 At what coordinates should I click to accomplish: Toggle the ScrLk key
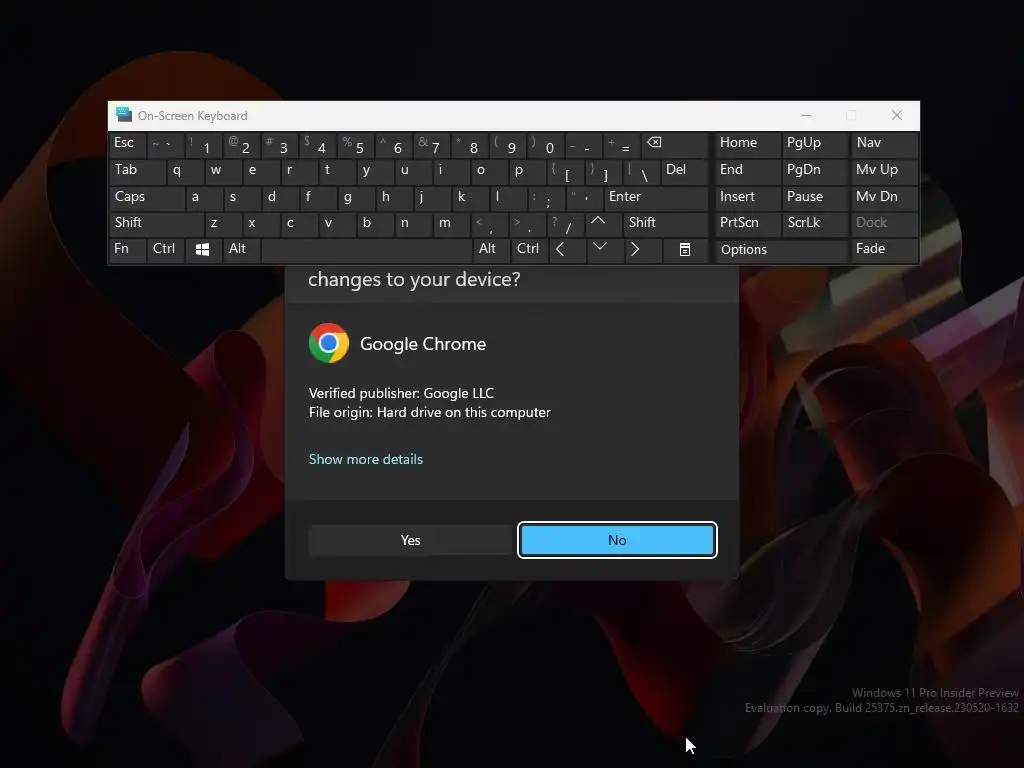tap(814, 223)
